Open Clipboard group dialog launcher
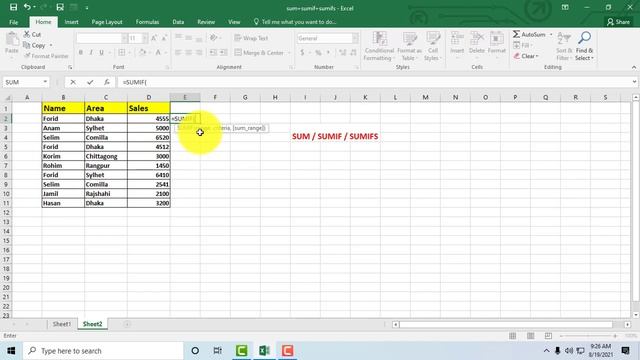 [70, 67]
